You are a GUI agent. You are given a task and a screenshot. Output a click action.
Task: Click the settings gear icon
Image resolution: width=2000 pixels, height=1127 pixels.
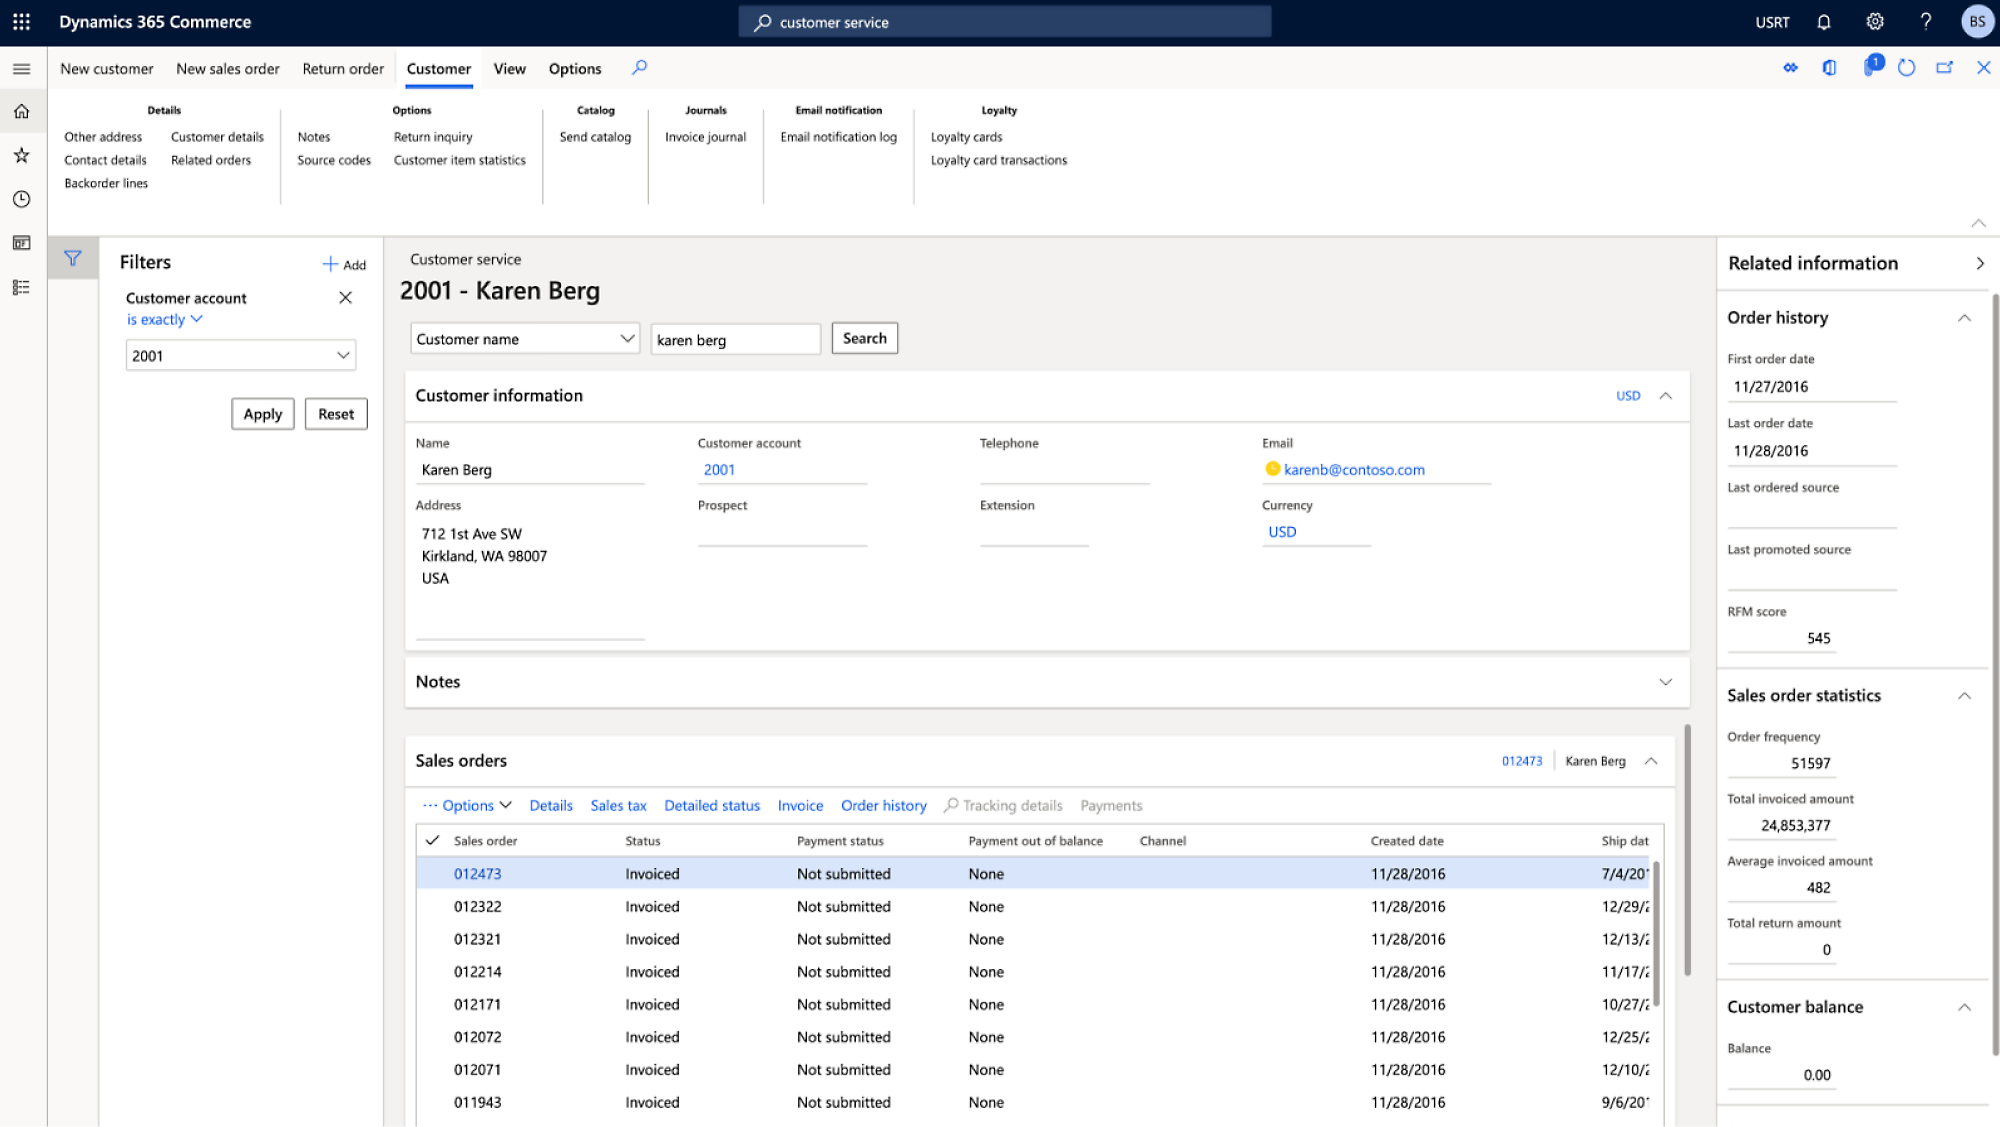pyautogui.click(x=1874, y=22)
